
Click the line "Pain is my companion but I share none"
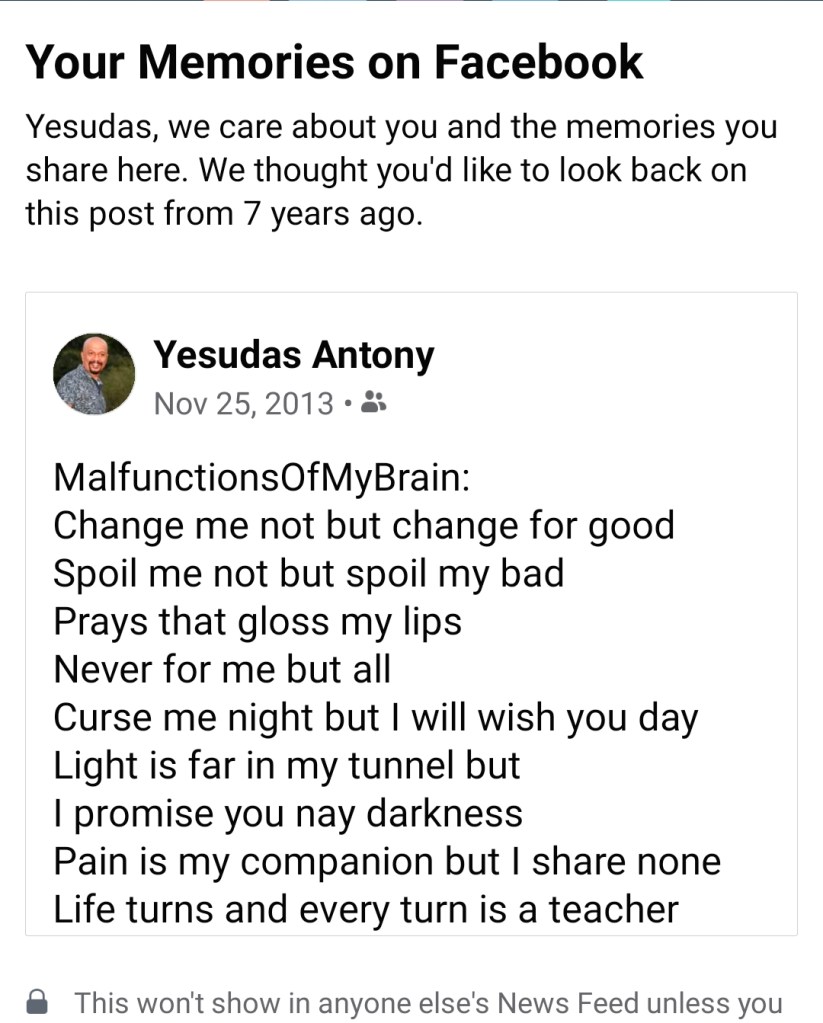coord(386,861)
